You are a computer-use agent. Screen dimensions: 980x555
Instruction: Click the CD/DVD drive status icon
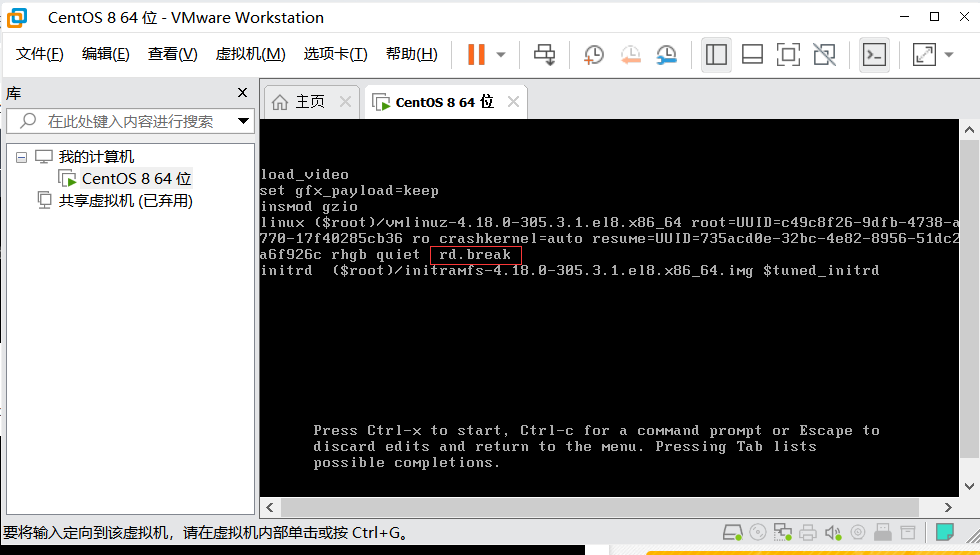point(758,532)
